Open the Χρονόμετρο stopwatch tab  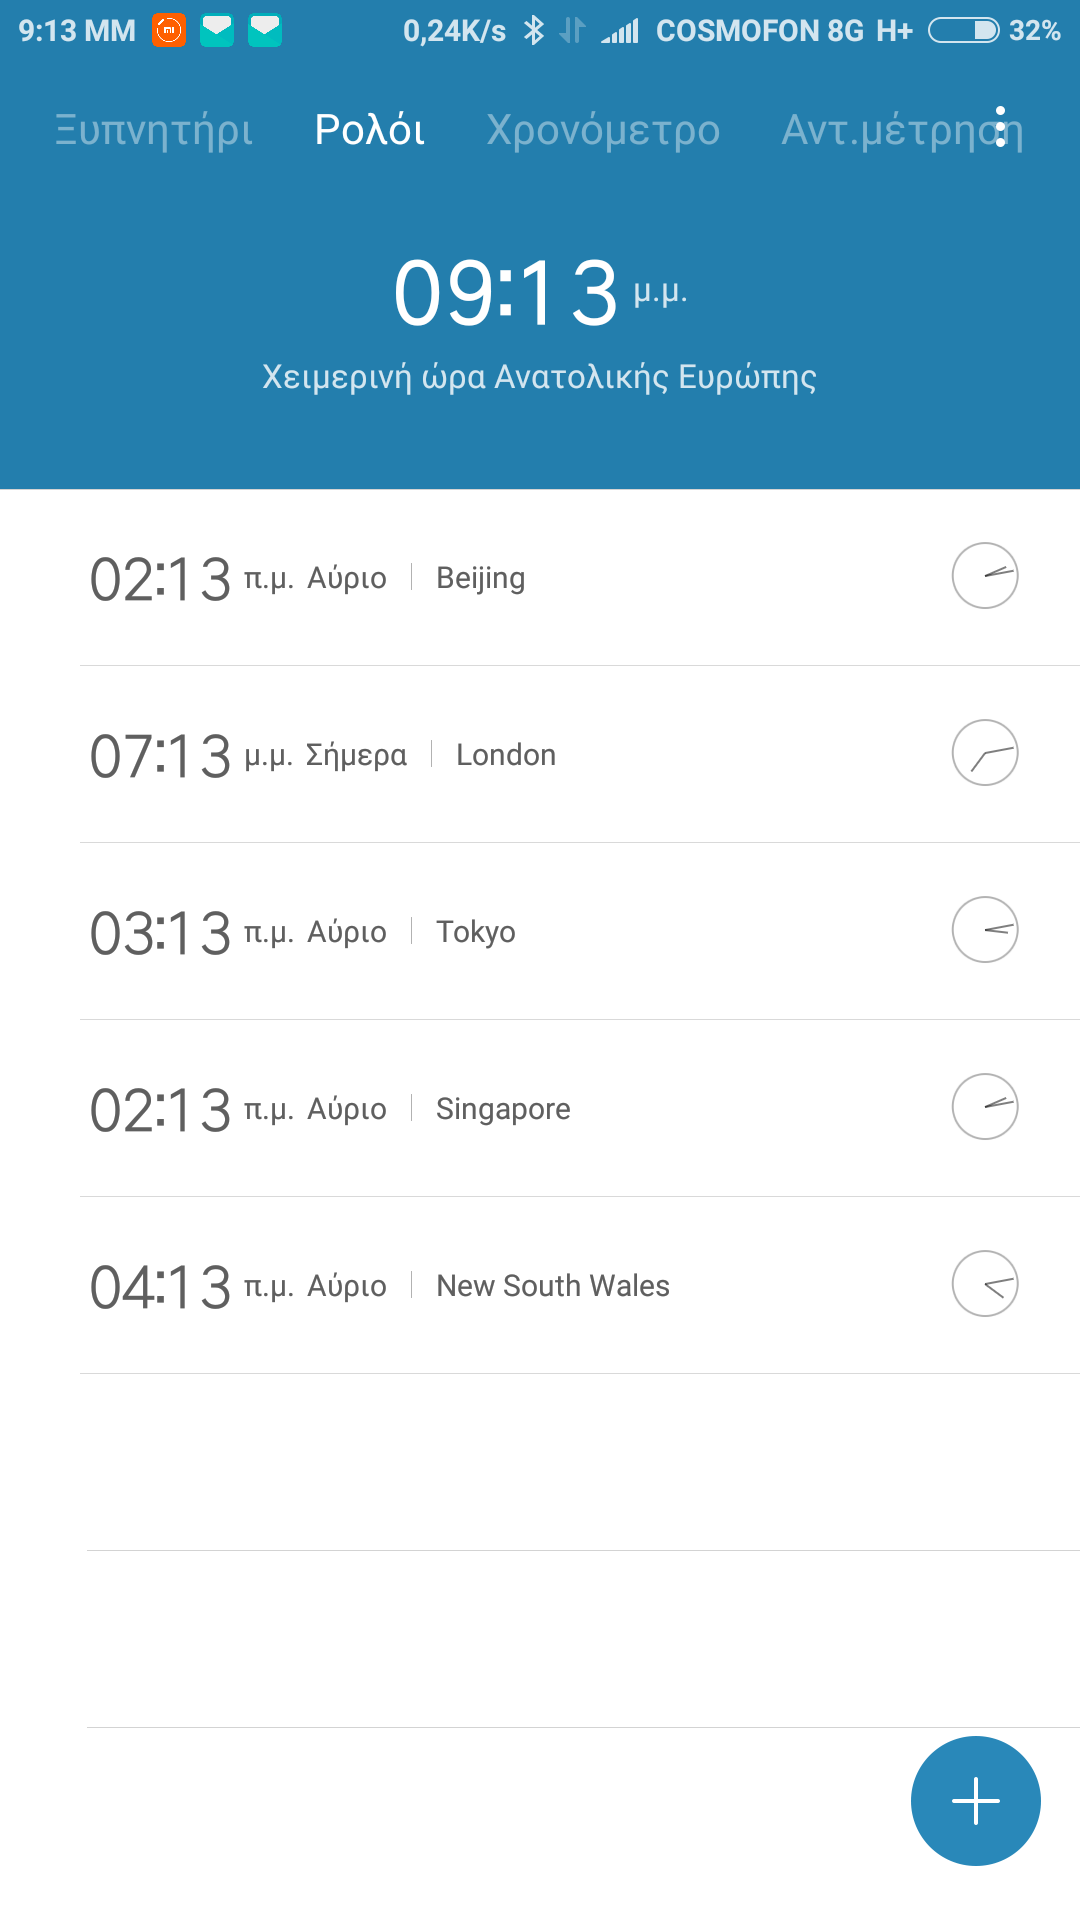tap(603, 130)
